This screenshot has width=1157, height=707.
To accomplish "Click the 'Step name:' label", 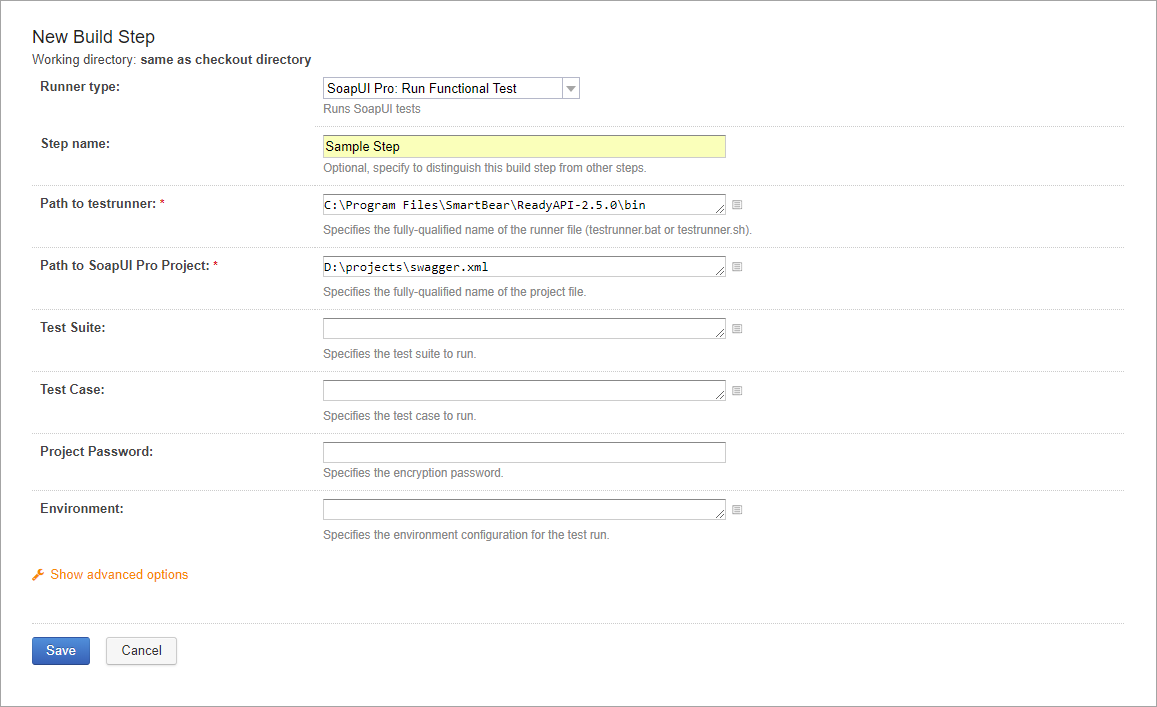I will 75,143.
